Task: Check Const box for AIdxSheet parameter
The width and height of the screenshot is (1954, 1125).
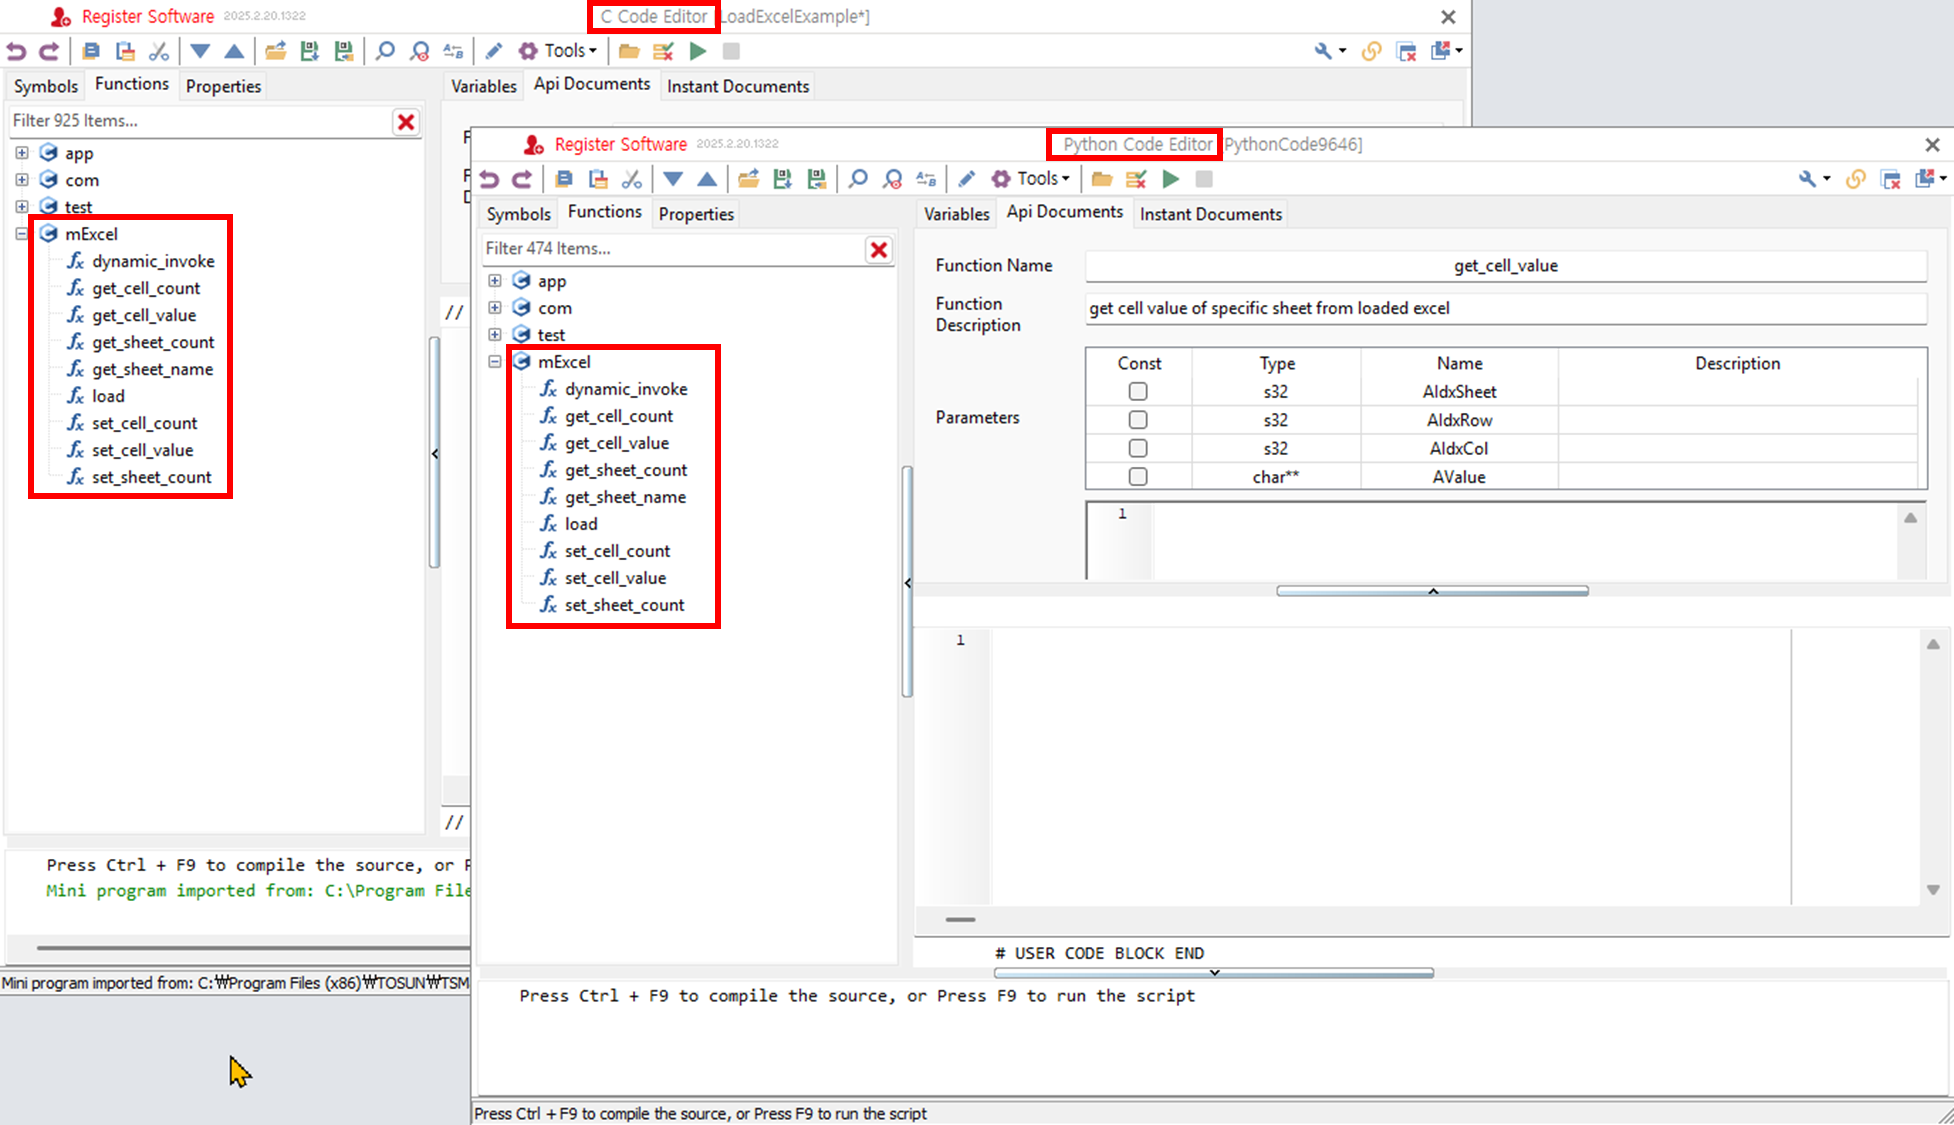Action: click(x=1138, y=392)
